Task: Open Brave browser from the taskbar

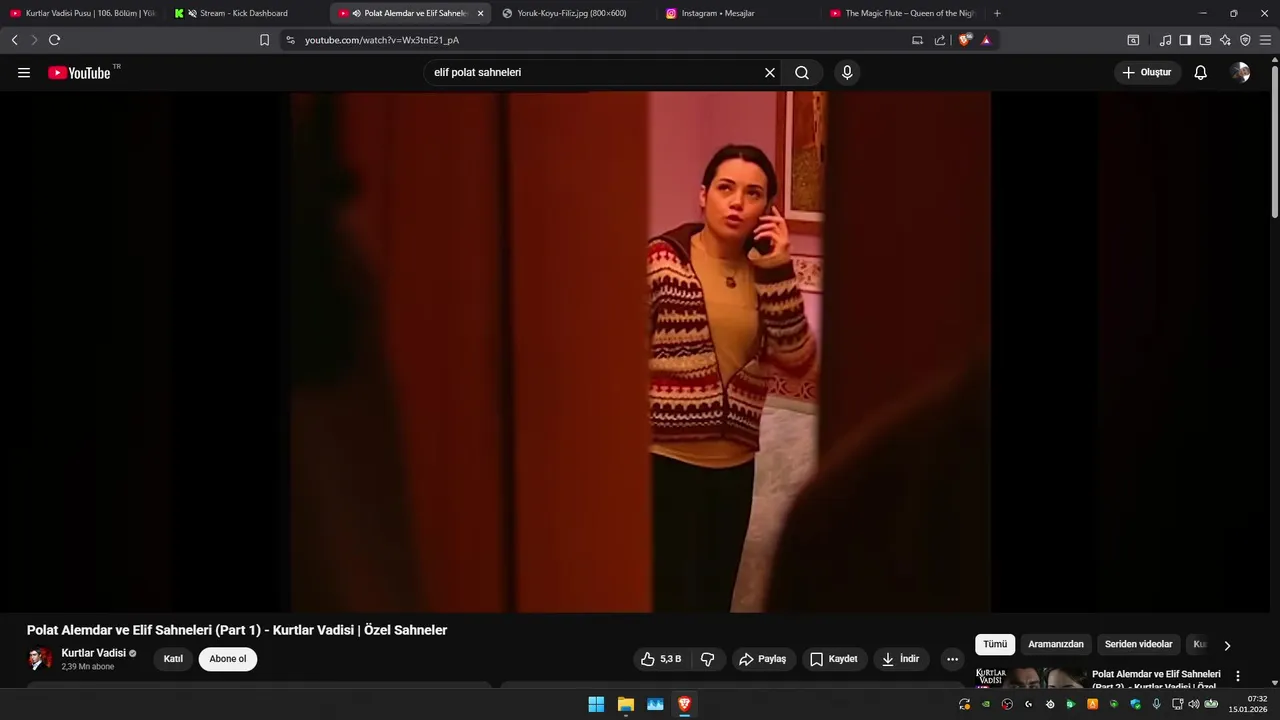Action: [685, 704]
